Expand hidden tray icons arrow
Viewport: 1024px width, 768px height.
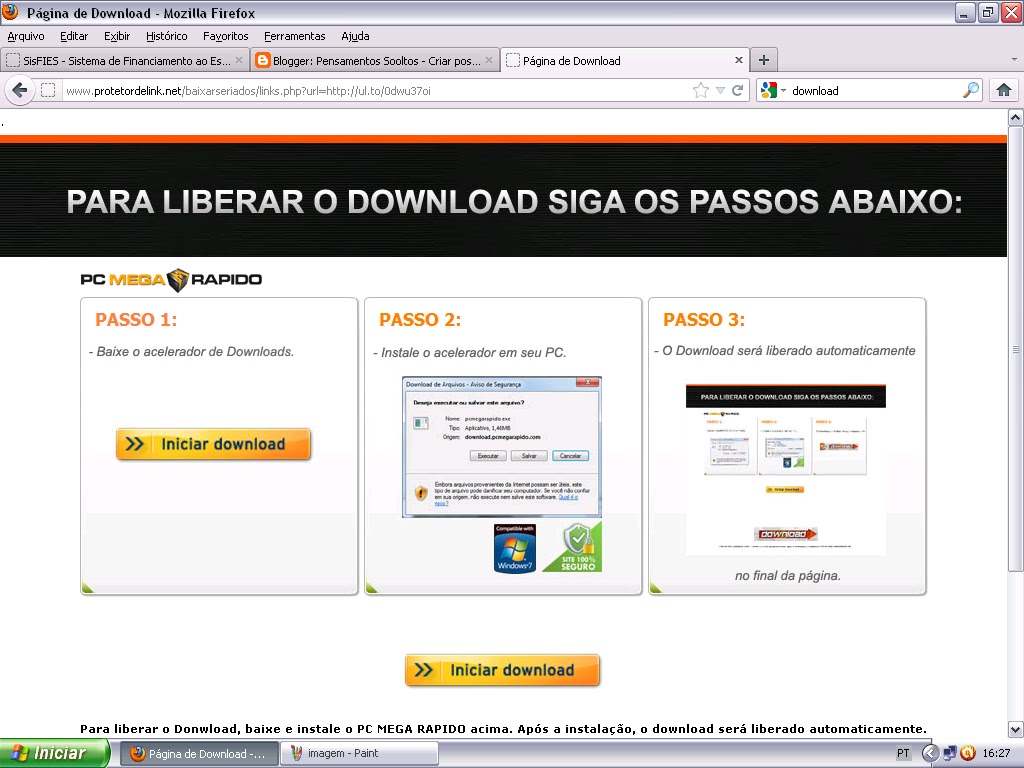coord(930,754)
